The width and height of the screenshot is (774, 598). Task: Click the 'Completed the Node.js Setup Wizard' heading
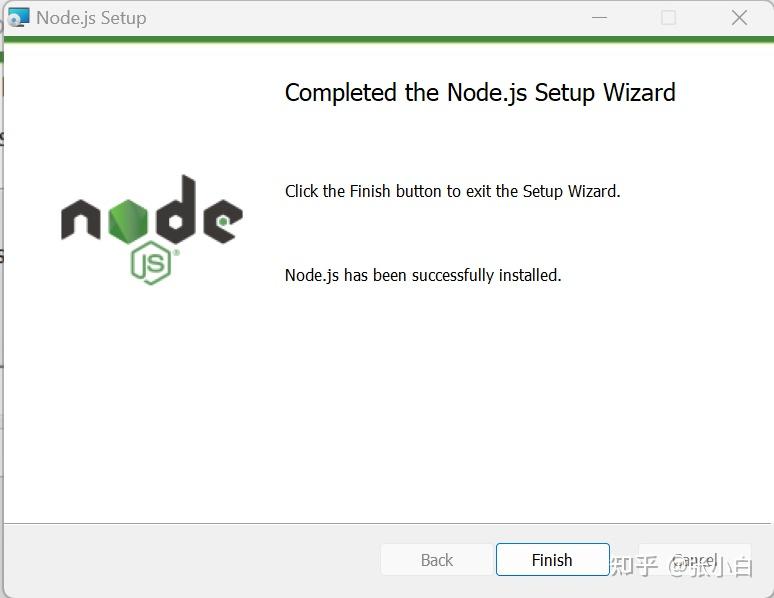480,93
